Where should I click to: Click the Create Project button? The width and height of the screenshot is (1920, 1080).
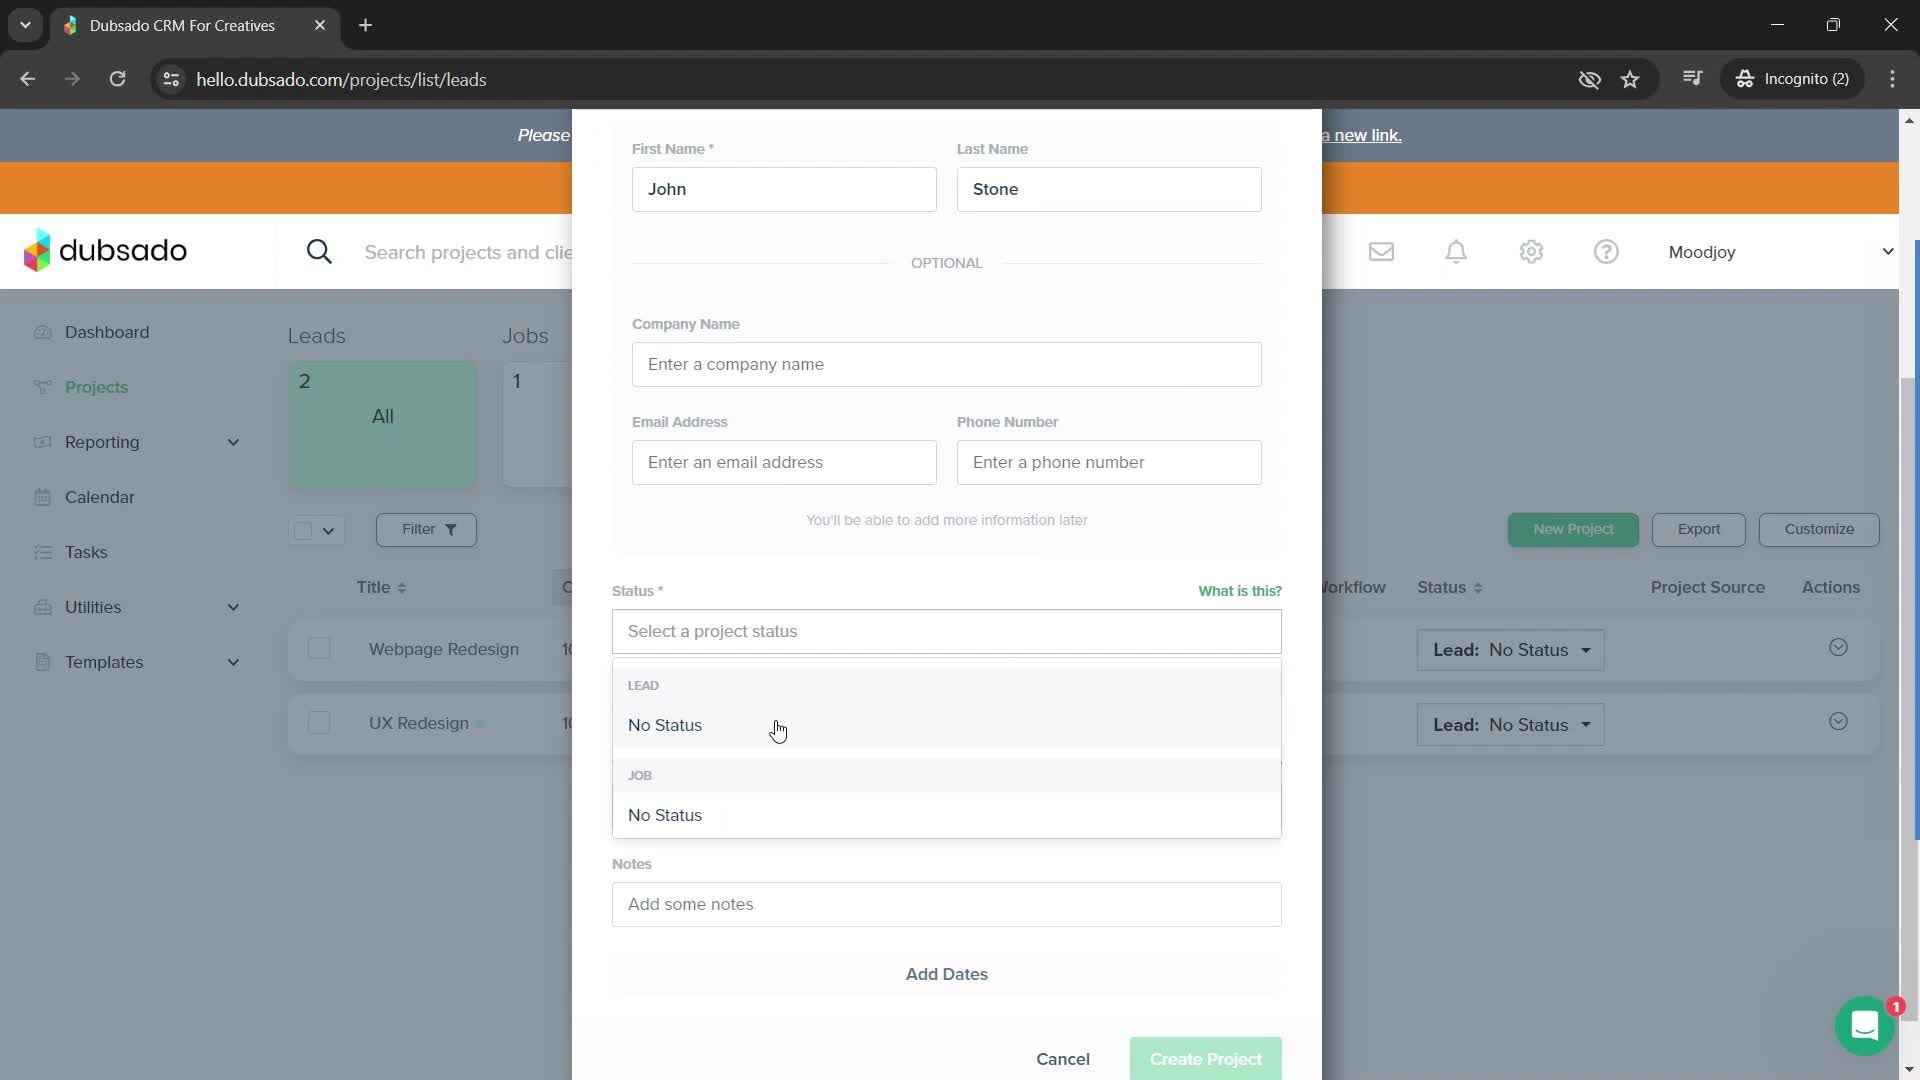1205,1059
